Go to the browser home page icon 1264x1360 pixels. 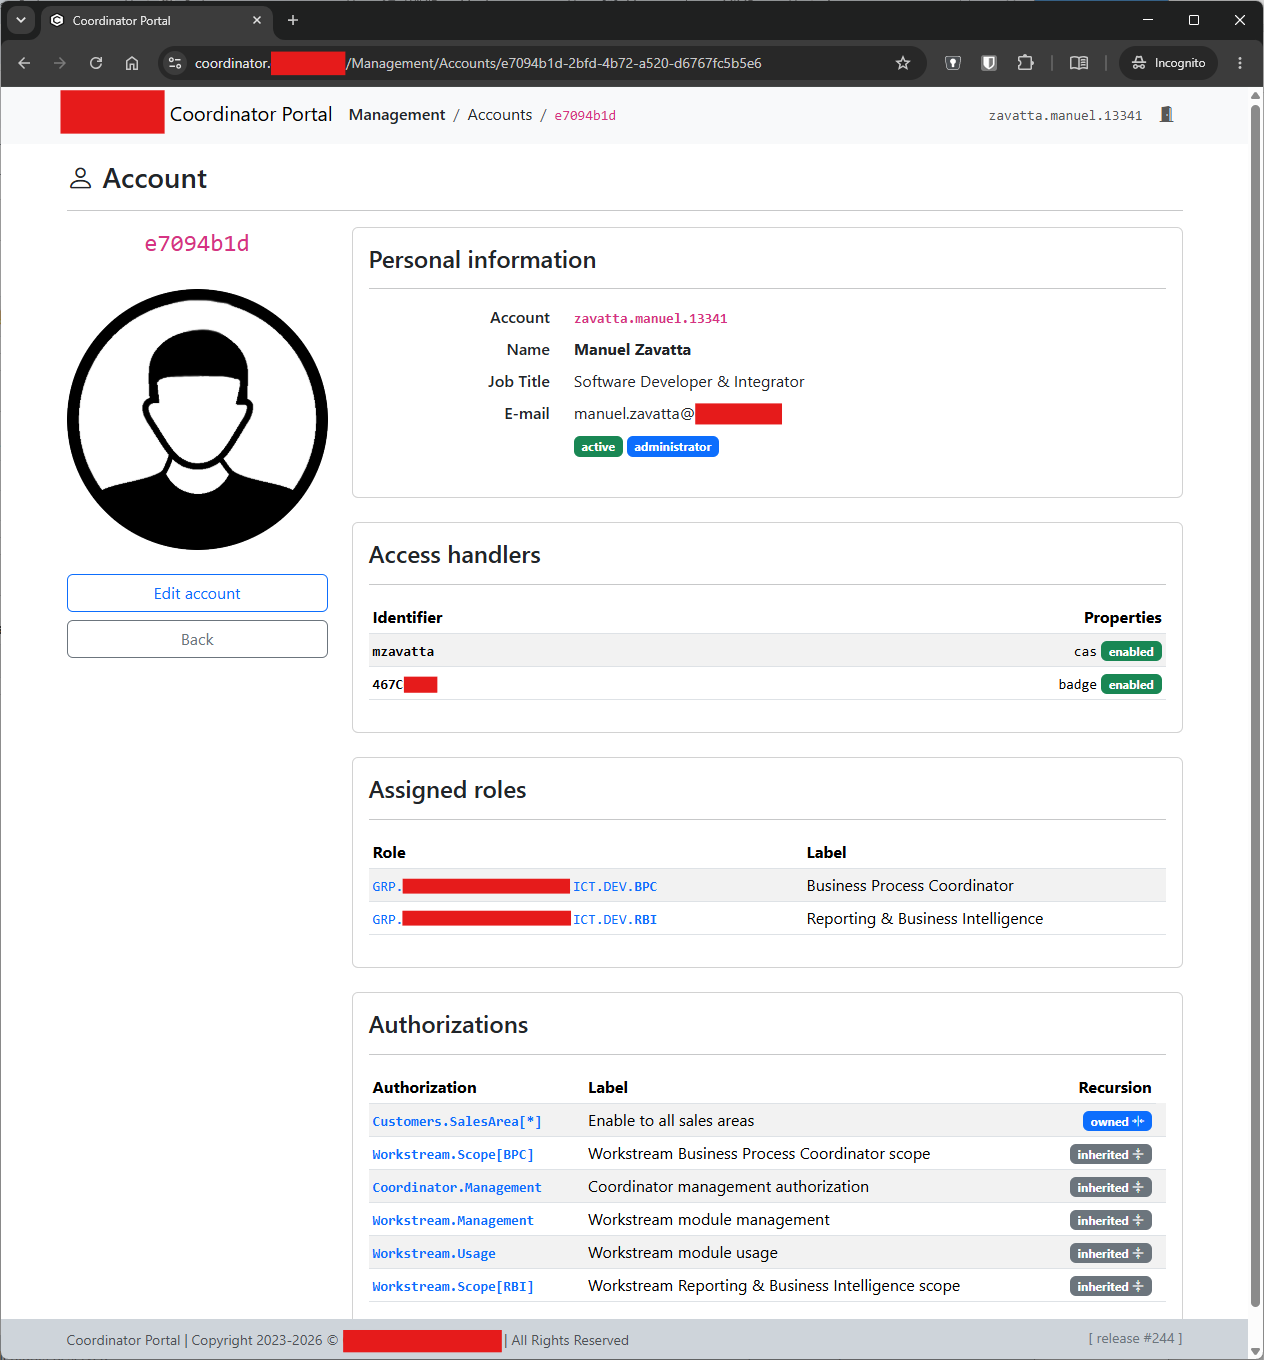[132, 63]
